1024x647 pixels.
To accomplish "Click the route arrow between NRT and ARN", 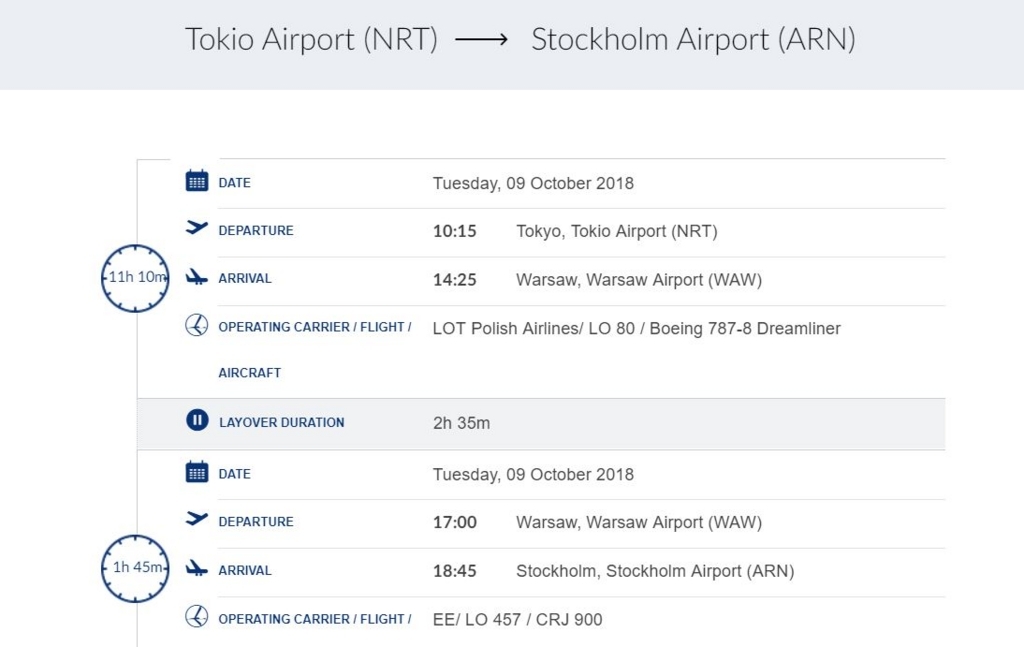I will [482, 40].
